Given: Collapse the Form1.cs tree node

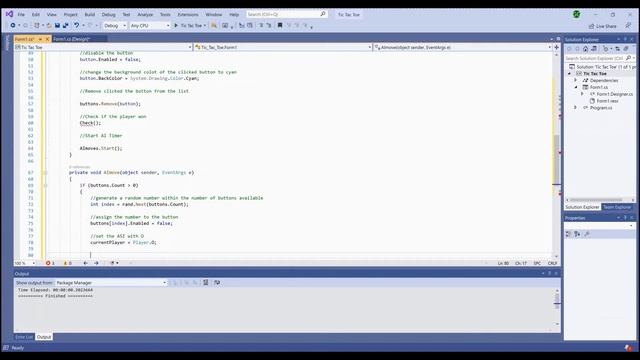Looking at the screenshot, I should tap(576, 87).
